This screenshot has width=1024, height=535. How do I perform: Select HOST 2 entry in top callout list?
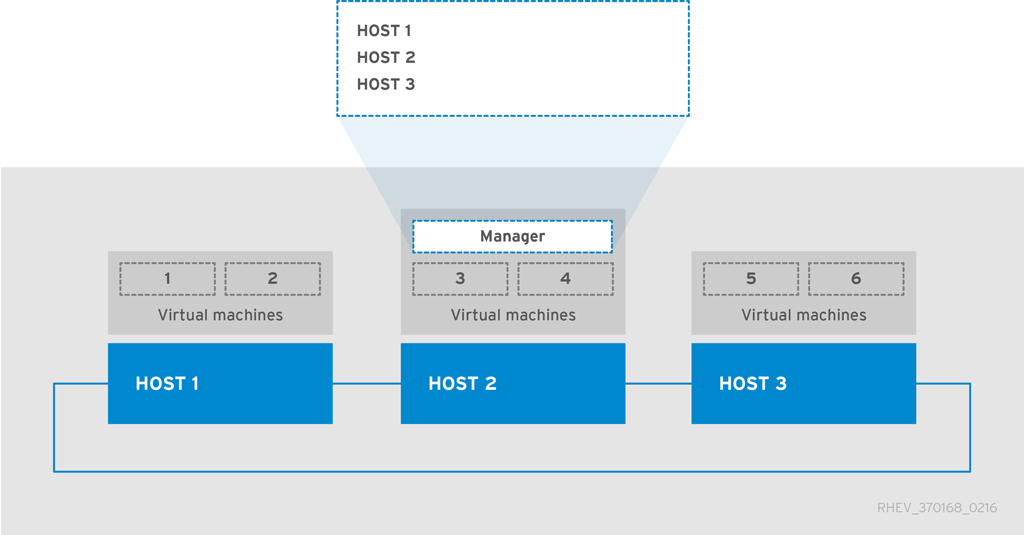[386, 58]
